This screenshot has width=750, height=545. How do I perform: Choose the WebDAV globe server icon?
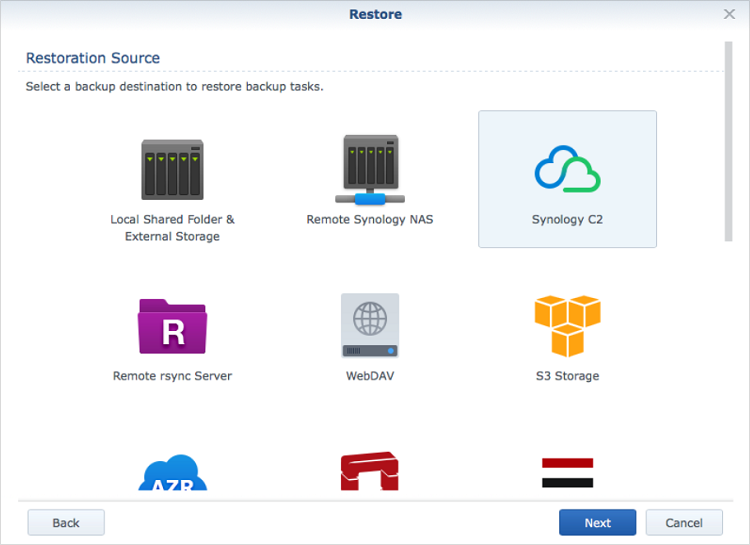(370, 325)
